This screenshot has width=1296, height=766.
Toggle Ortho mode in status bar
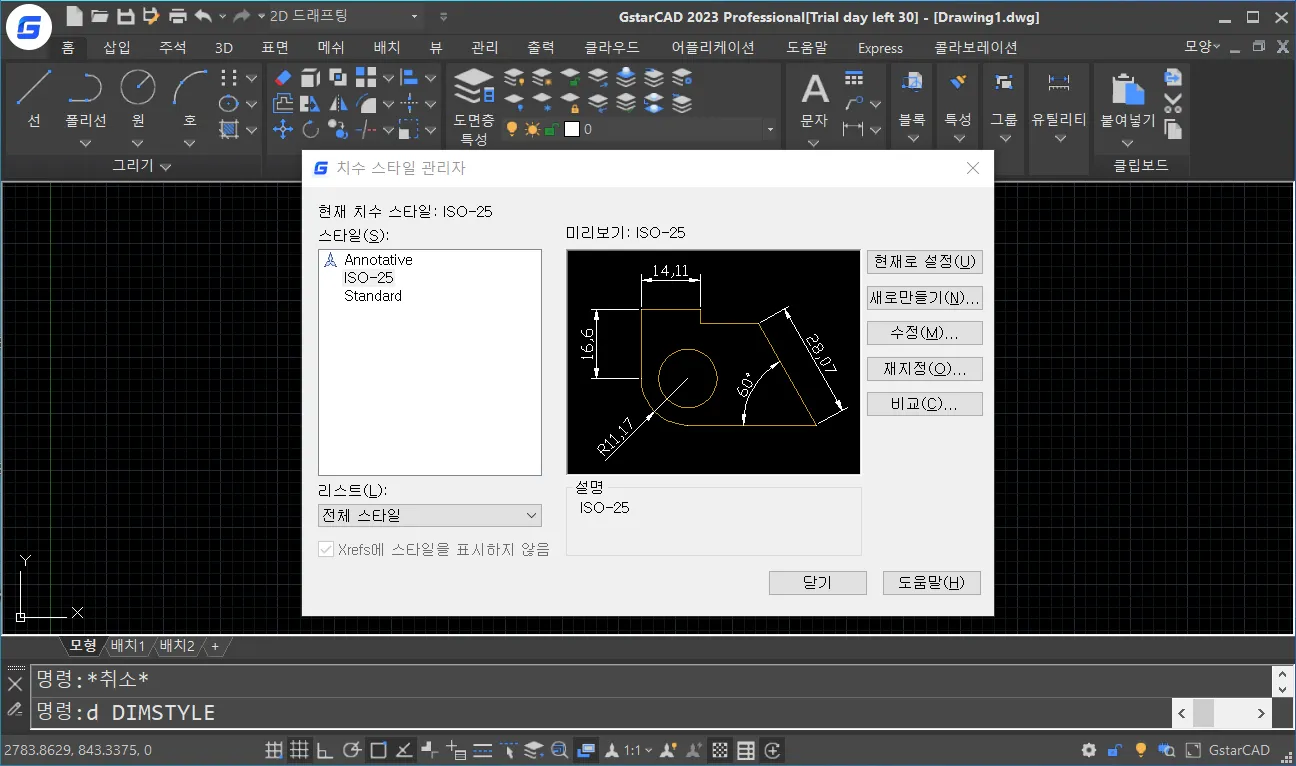click(325, 750)
